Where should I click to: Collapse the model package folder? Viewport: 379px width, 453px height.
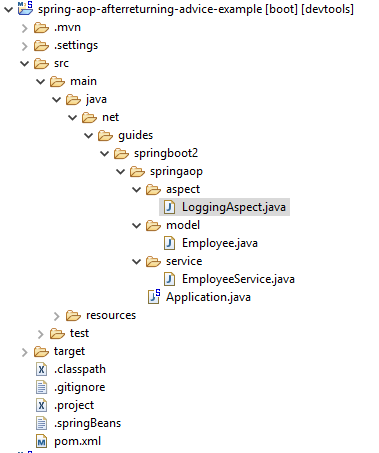[x=136, y=225]
